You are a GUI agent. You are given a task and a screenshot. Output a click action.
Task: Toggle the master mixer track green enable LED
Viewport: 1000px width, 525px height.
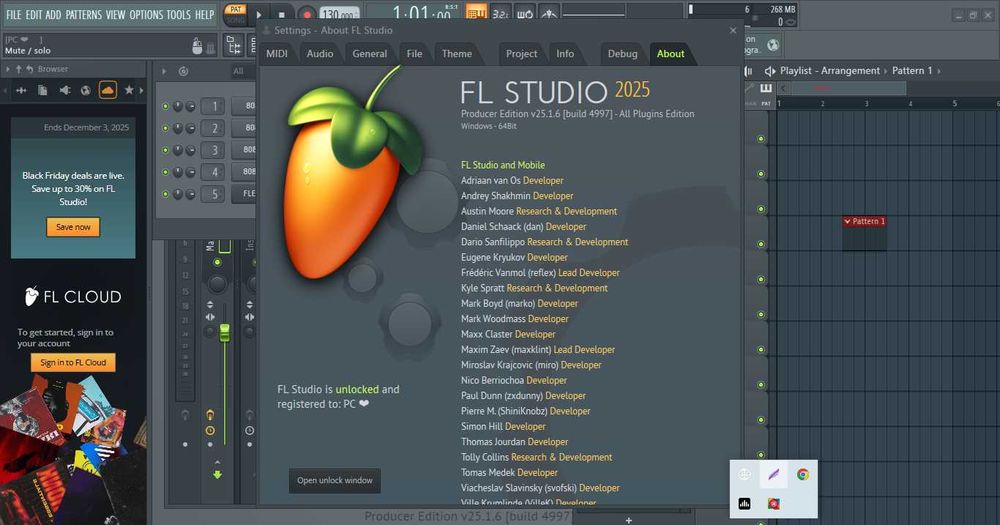coord(217,262)
